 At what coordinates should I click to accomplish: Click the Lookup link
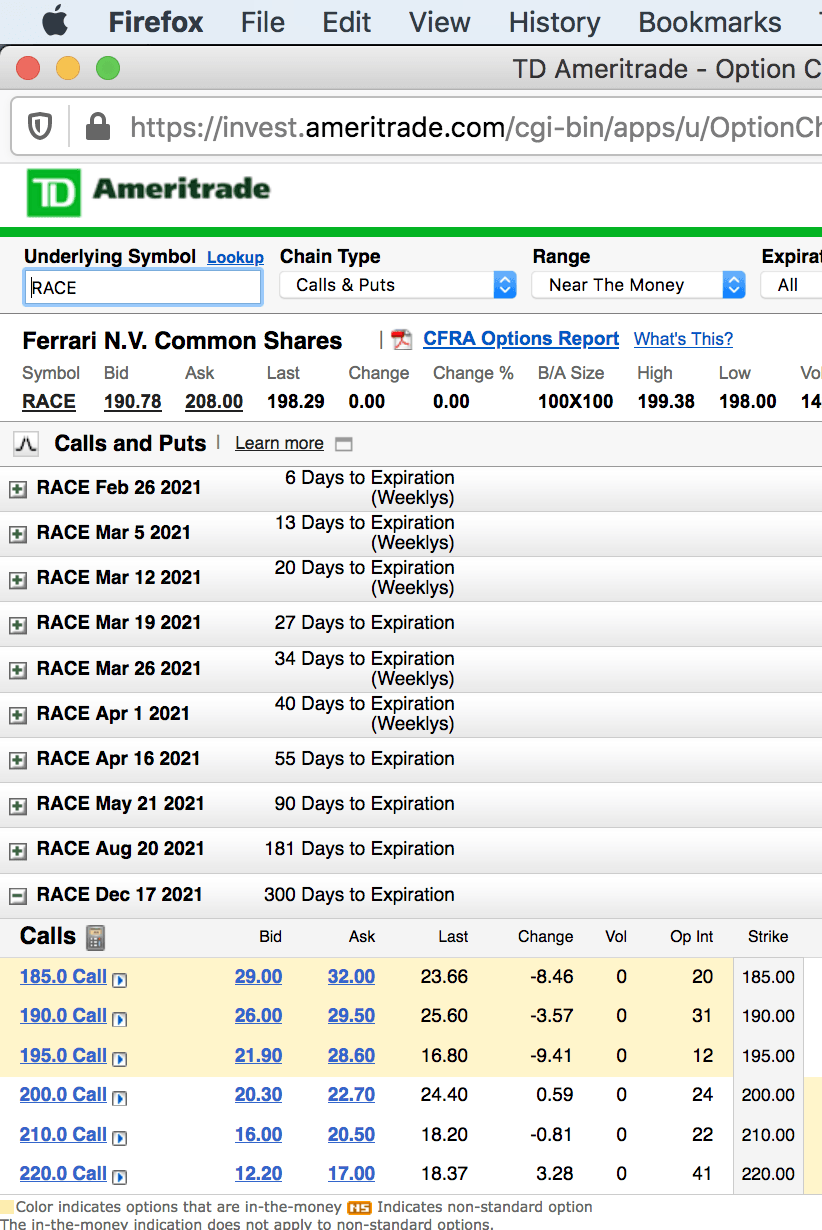pos(235,258)
